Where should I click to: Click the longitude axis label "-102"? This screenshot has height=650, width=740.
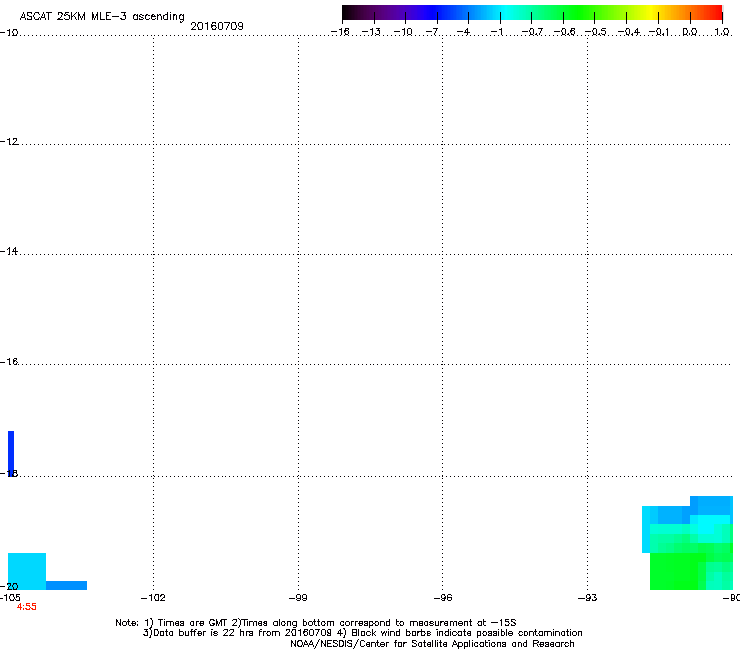[153, 598]
